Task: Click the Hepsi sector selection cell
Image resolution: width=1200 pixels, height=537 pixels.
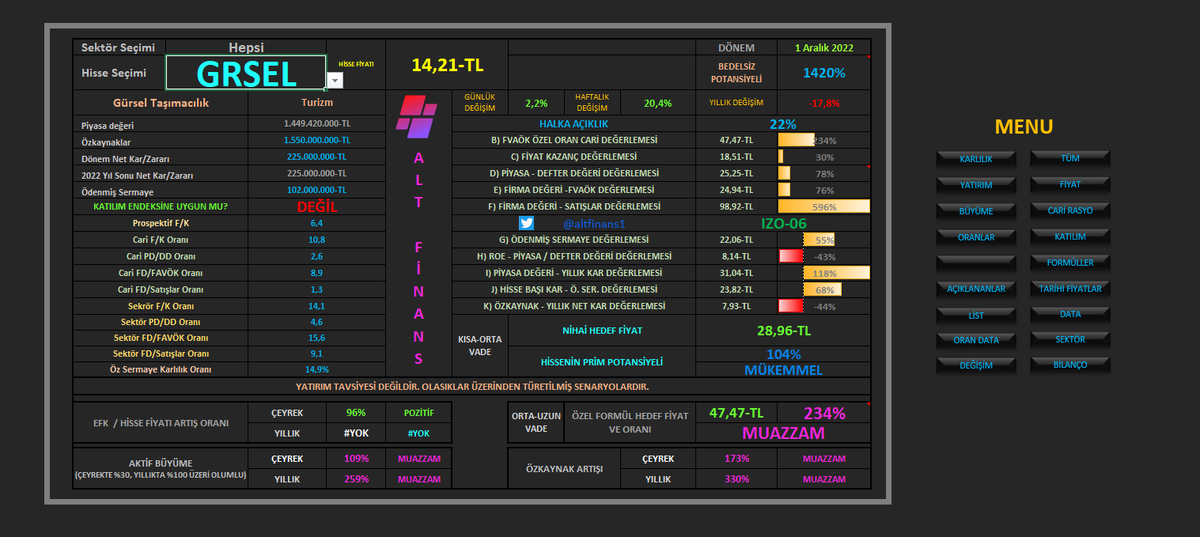Action: point(246,47)
